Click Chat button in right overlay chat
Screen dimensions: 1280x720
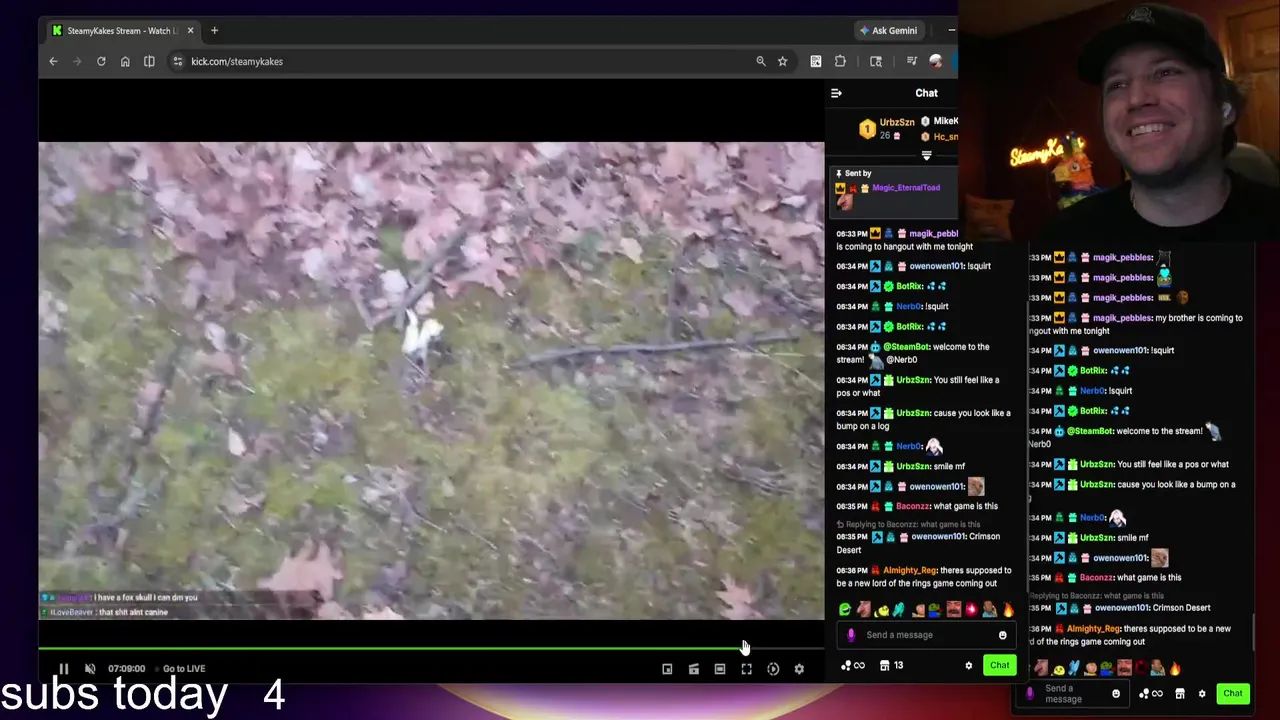[1233, 694]
